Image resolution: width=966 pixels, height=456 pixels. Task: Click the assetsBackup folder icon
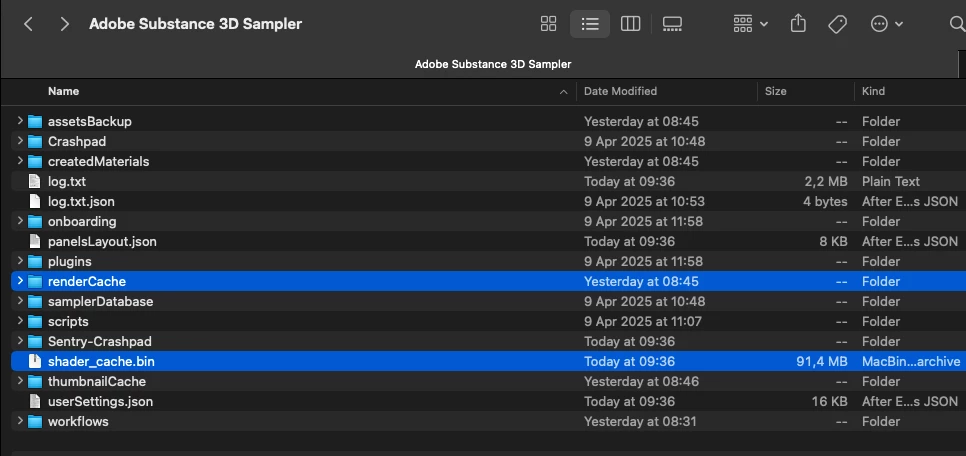tap(35, 121)
